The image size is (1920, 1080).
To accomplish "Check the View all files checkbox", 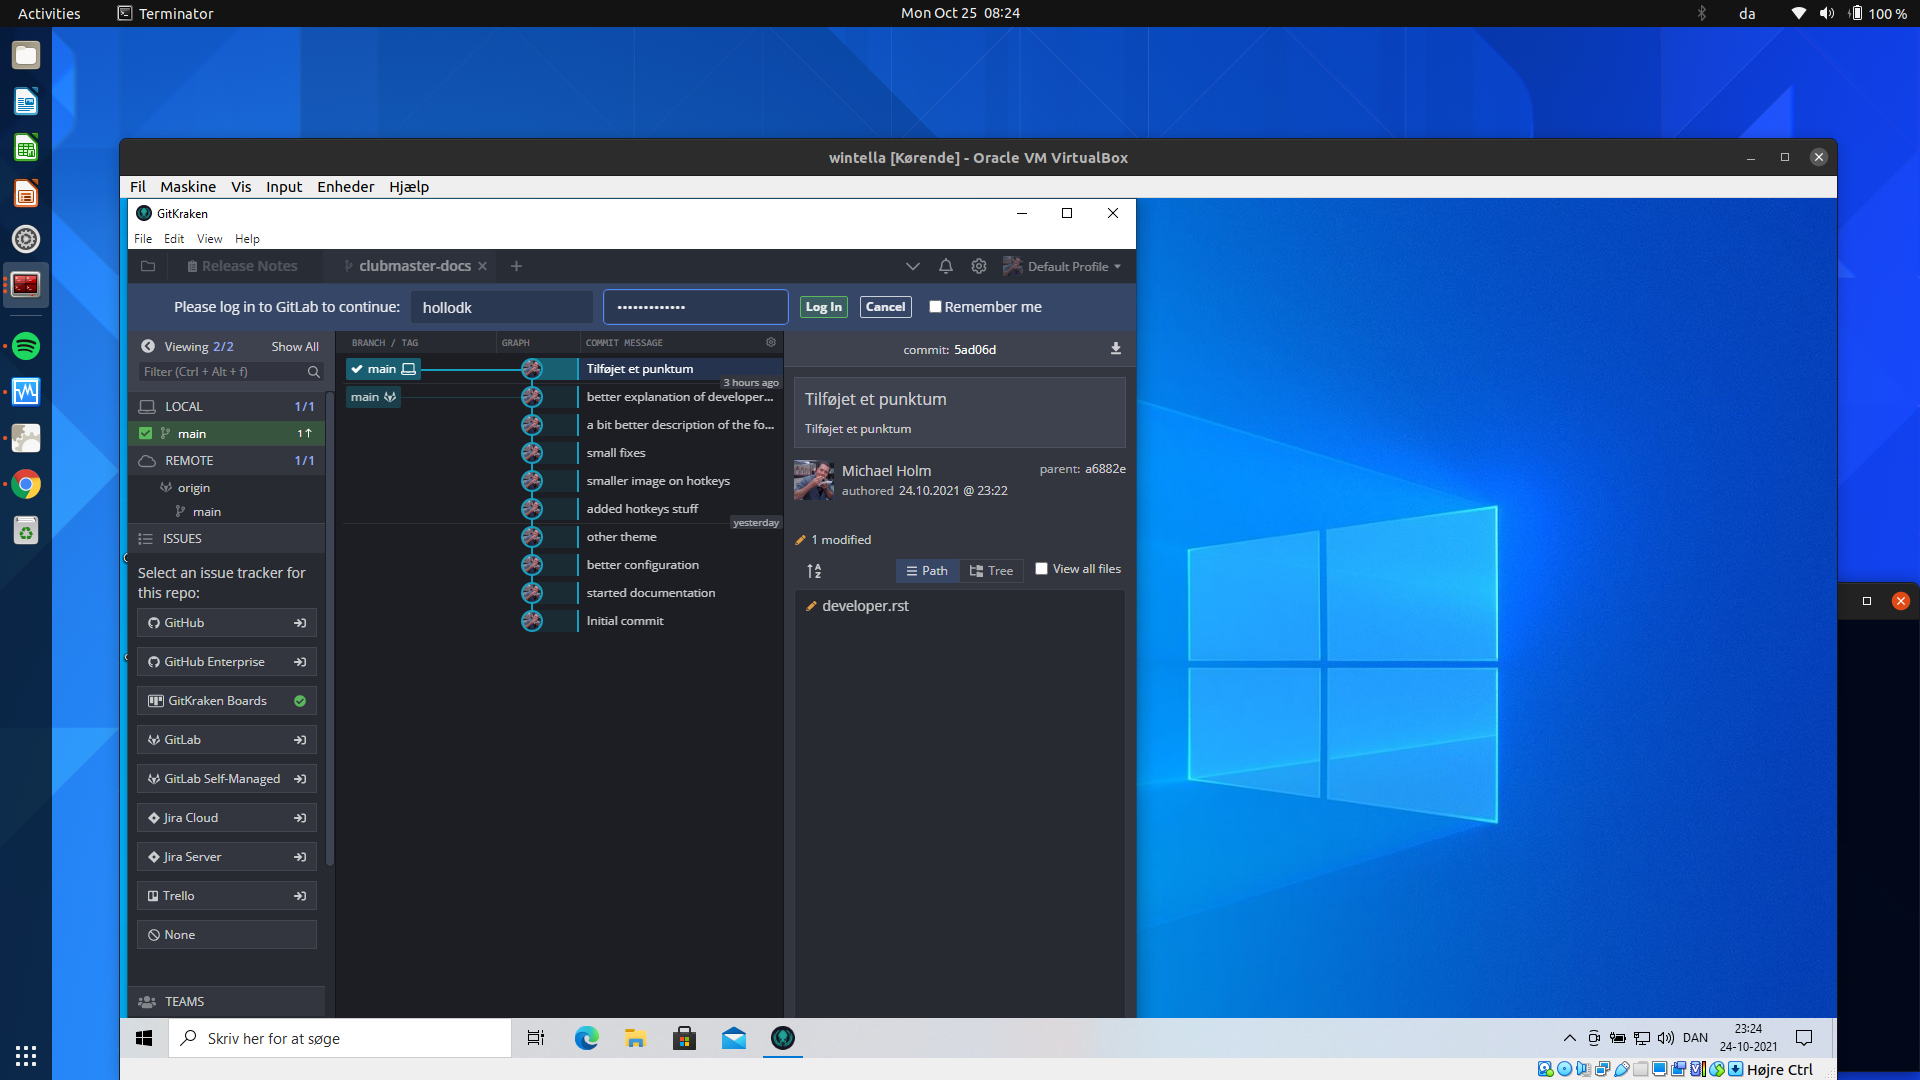I will pos(1041,569).
